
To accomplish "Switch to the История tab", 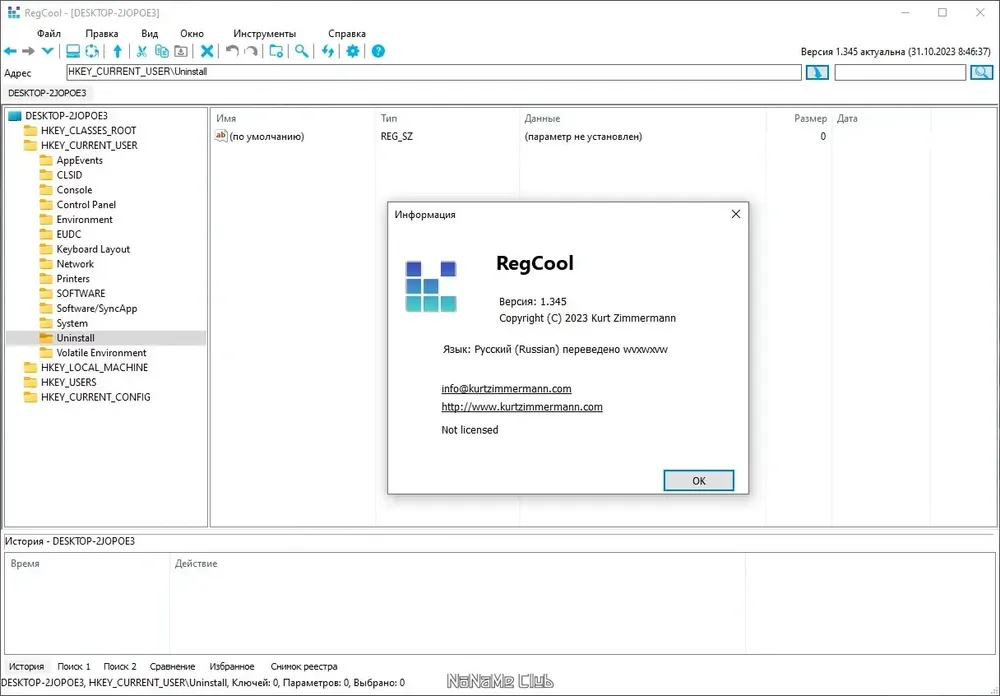I will pos(27,666).
